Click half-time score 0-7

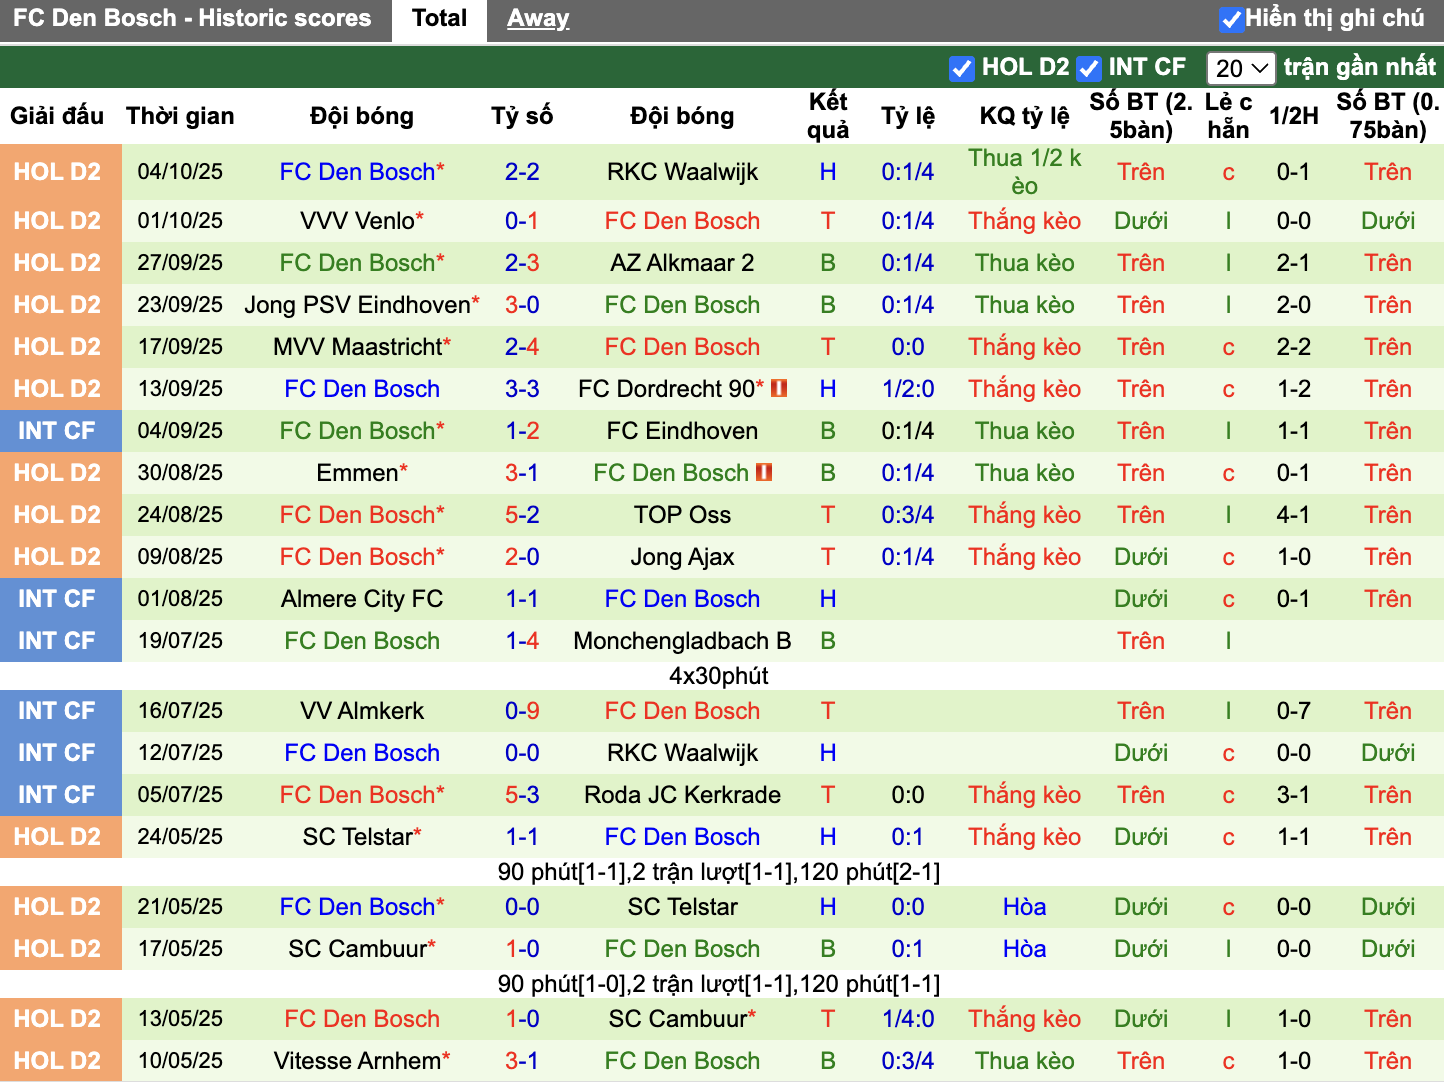(x=1293, y=711)
